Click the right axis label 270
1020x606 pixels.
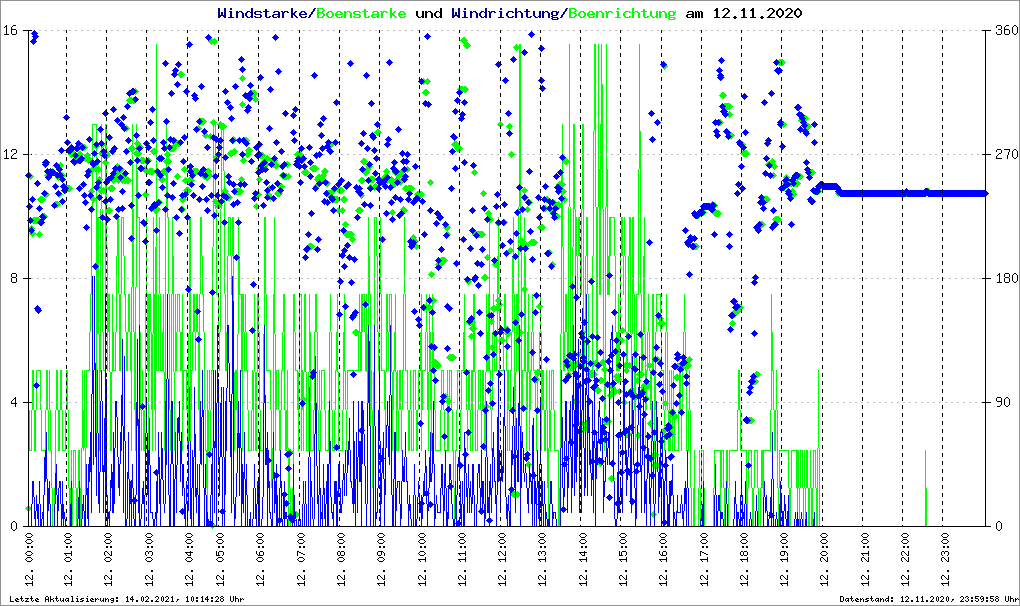point(1007,155)
